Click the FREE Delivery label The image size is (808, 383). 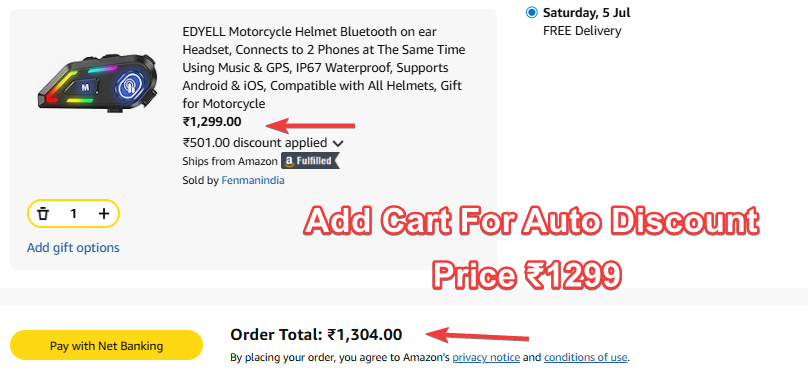582,31
